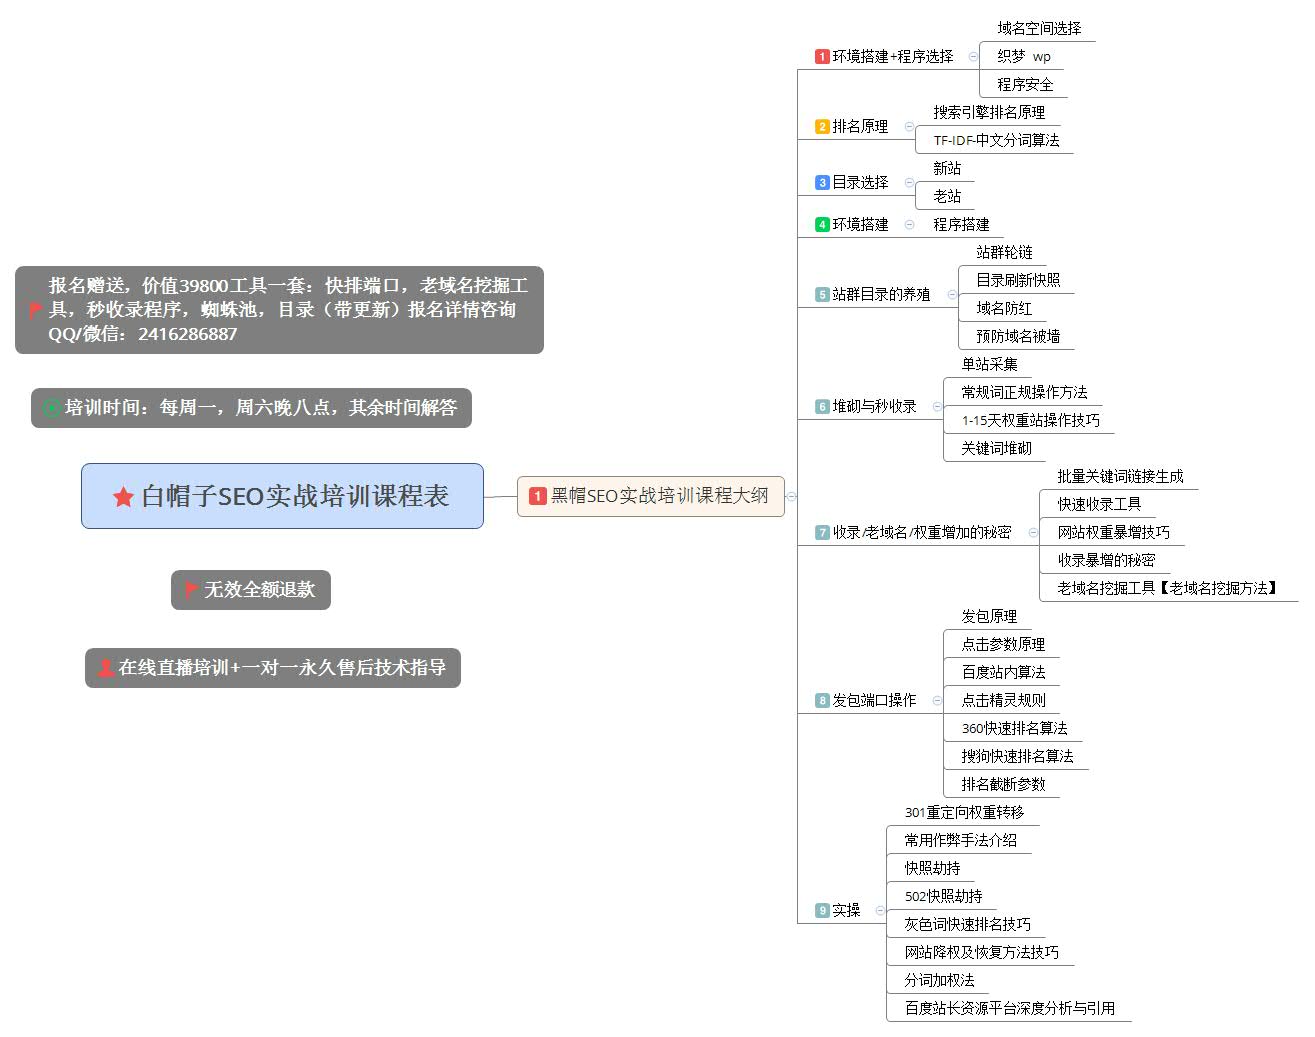Screen dimensions: 1315x1037
Task: Select the 报名赠送 价值39800工具 note
Action: [279, 310]
